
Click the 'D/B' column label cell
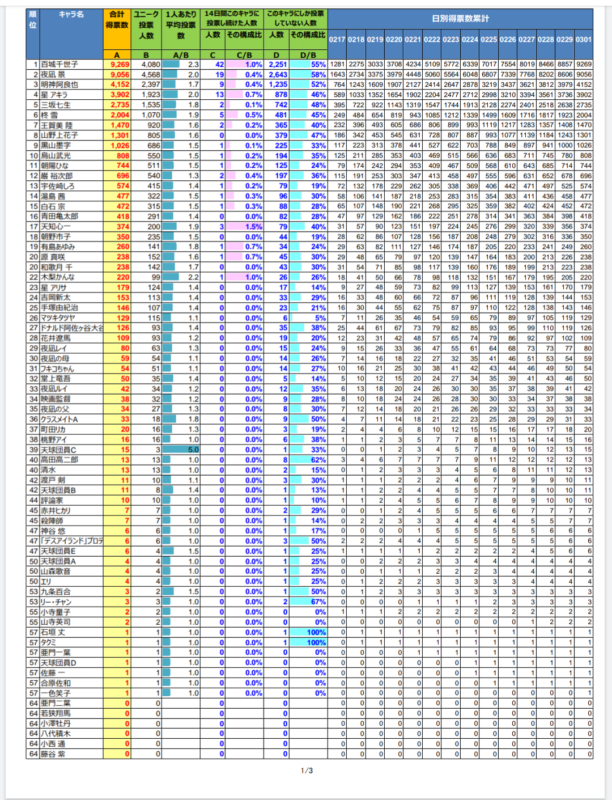tap(308, 55)
